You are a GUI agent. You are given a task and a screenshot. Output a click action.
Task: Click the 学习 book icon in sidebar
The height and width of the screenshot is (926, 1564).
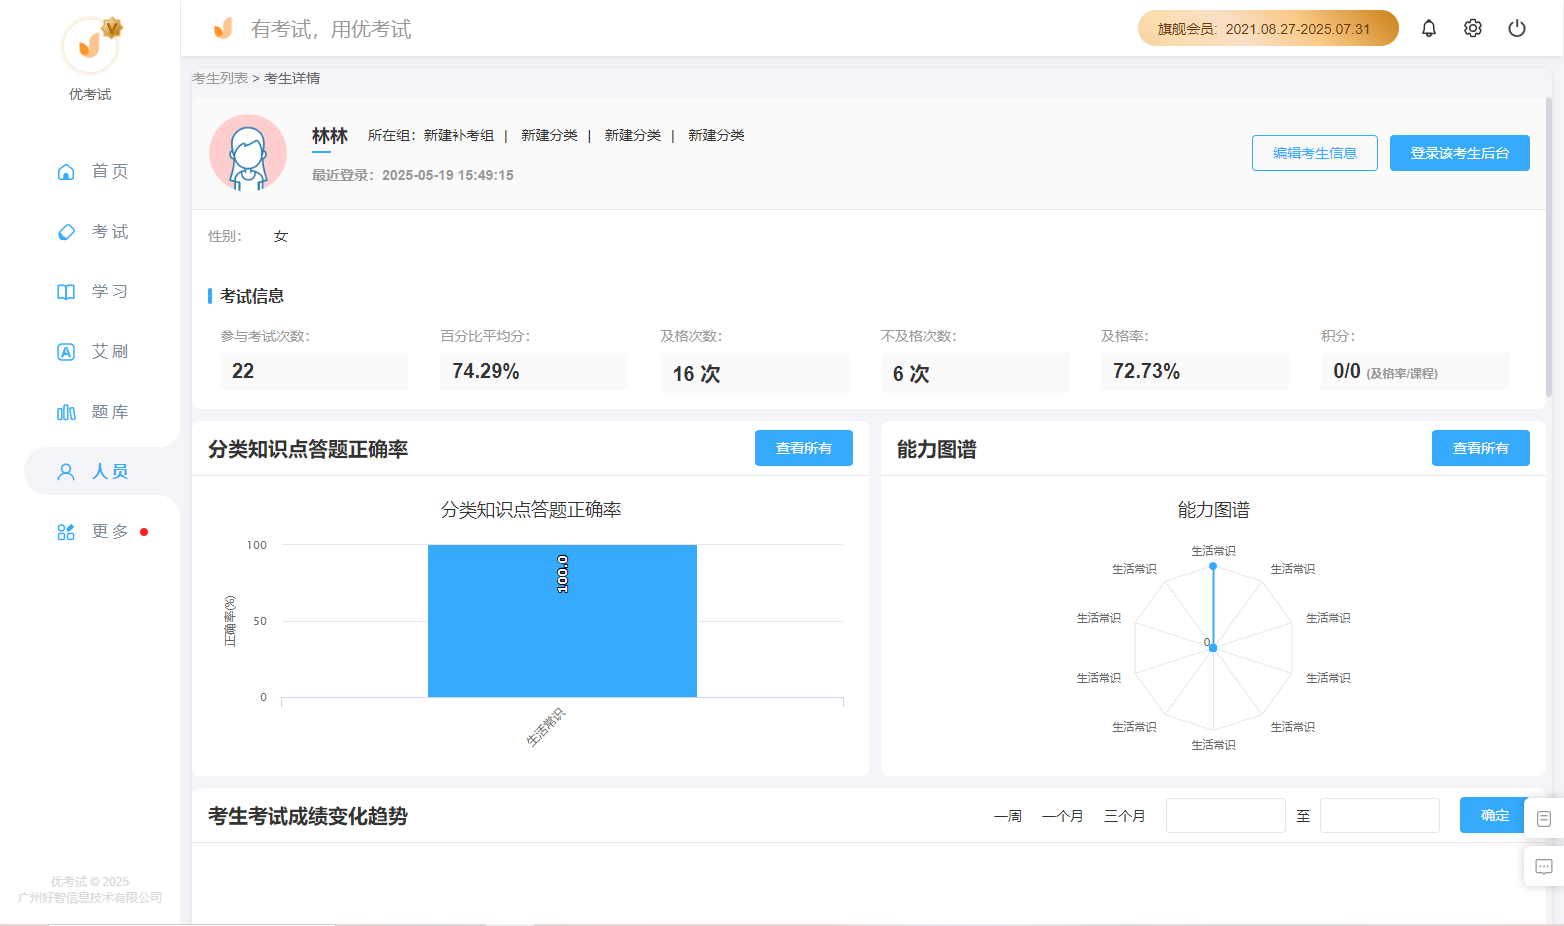66,292
